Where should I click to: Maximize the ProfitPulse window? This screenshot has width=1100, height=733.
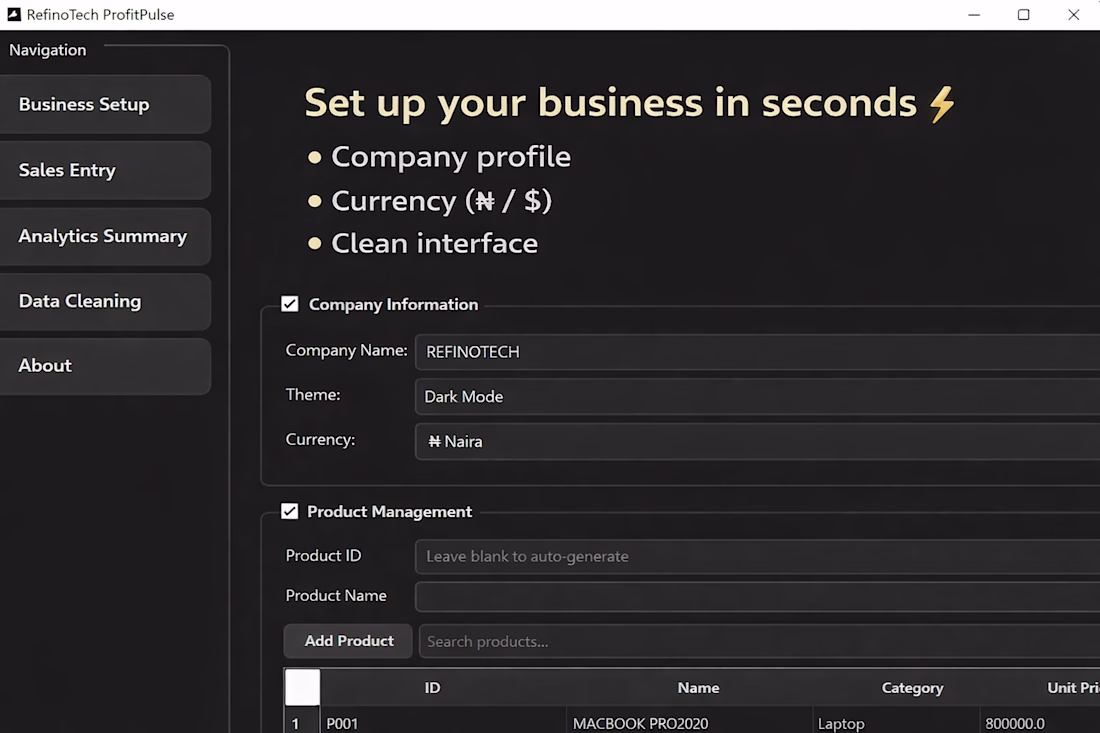1024,15
